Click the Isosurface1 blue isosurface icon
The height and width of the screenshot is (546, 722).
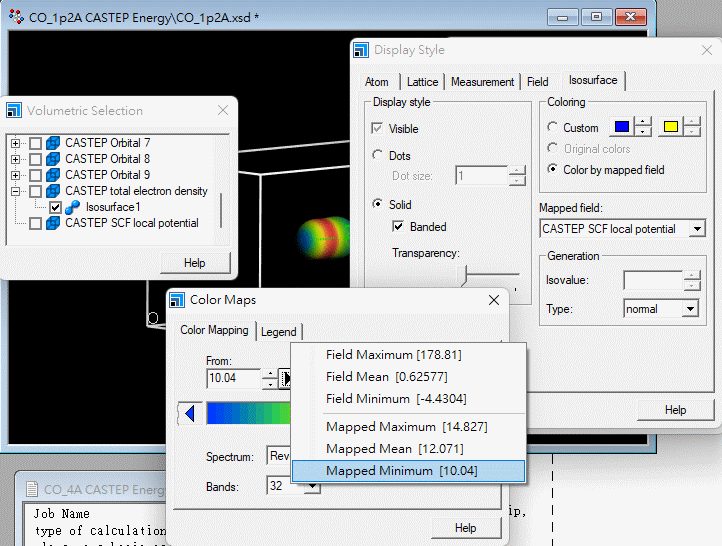point(72,207)
